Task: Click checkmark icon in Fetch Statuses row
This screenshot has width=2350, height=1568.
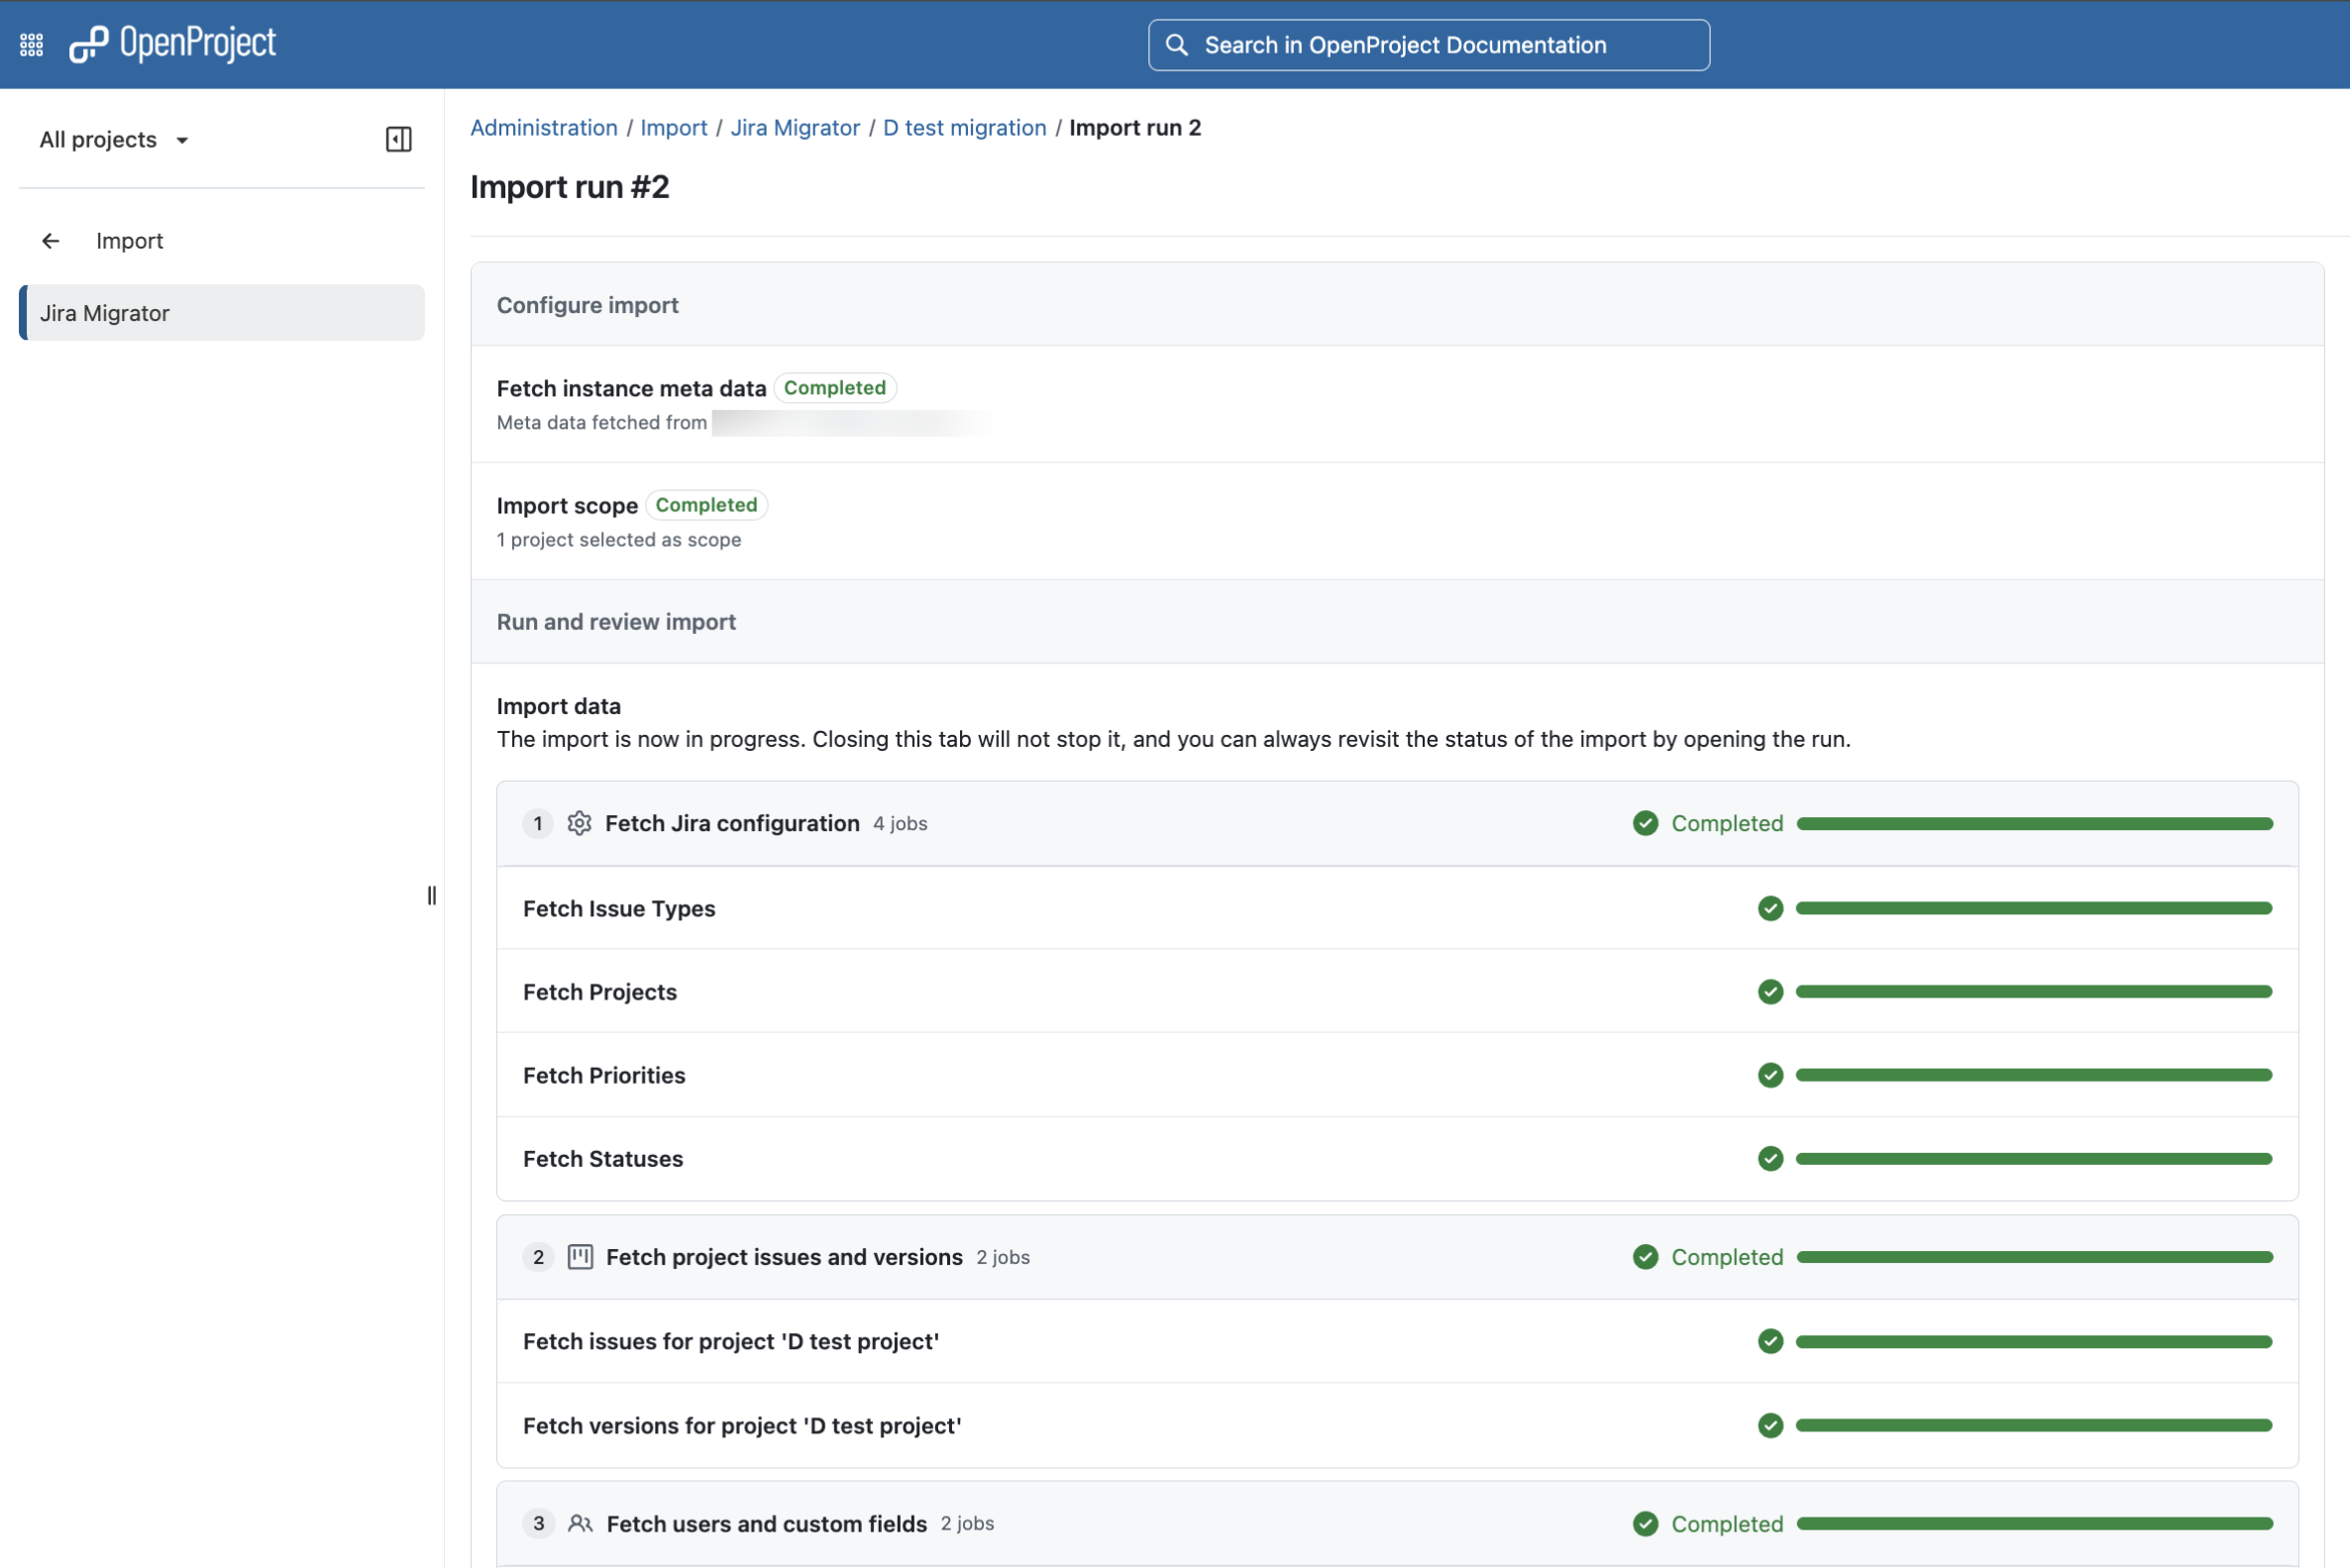Action: (1770, 1159)
